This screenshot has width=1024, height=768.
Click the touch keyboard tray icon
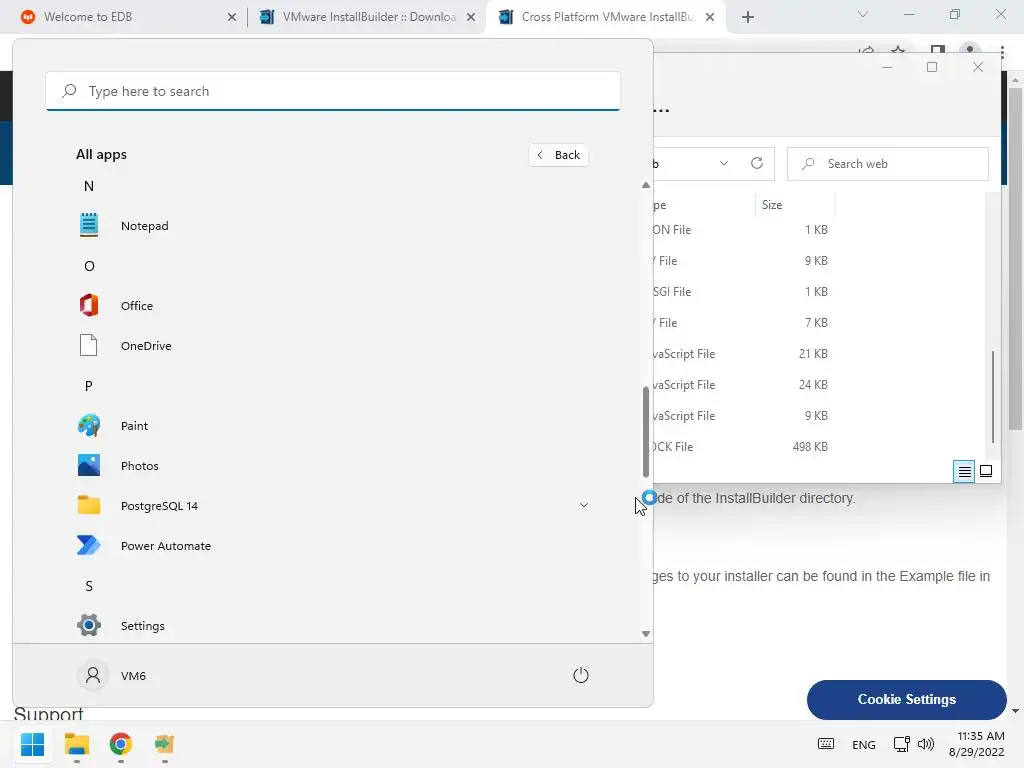pyautogui.click(x=825, y=744)
